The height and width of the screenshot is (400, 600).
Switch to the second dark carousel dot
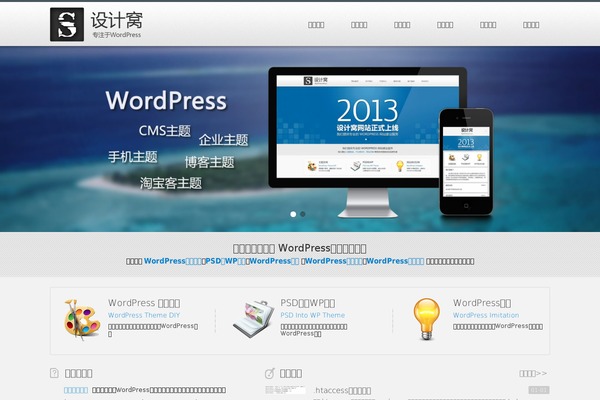coord(303,214)
